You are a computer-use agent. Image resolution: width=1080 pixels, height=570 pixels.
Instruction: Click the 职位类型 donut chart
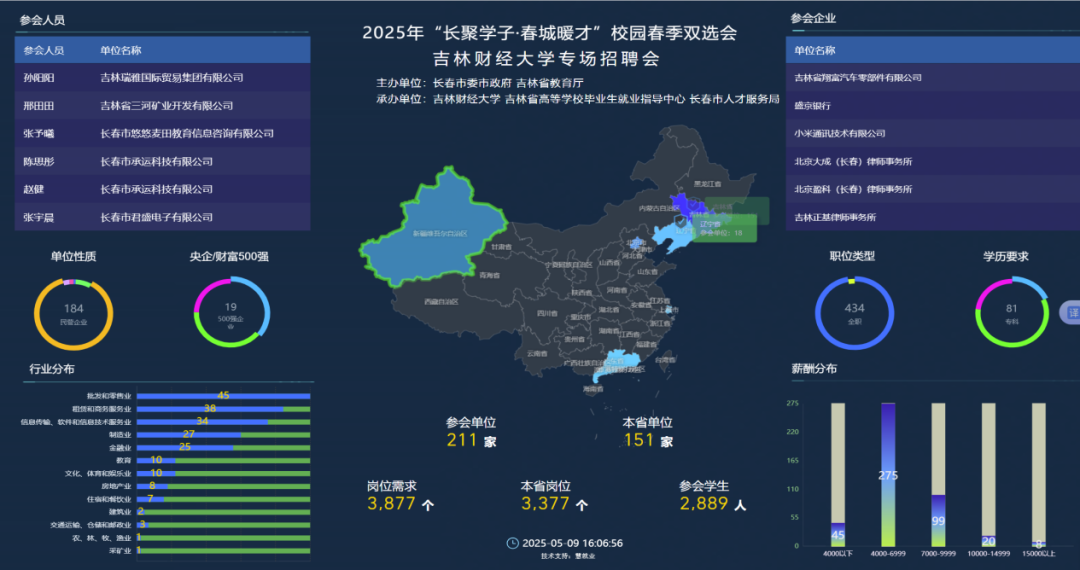pyautogui.click(x=854, y=313)
